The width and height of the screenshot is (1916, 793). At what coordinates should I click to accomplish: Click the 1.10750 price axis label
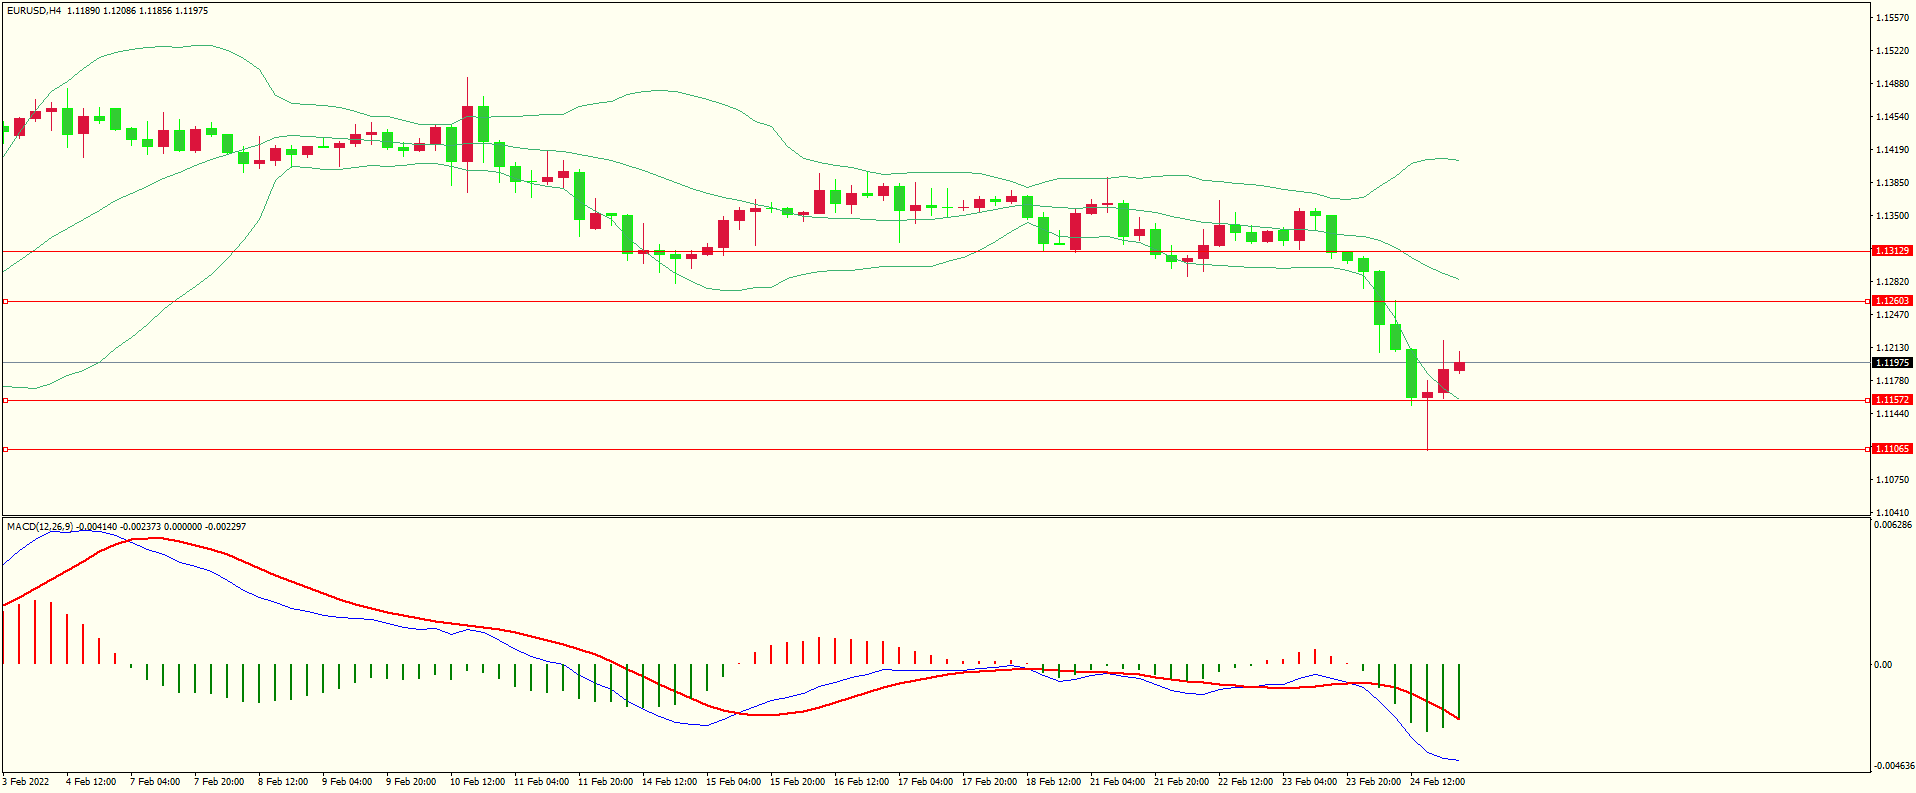click(1893, 480)
